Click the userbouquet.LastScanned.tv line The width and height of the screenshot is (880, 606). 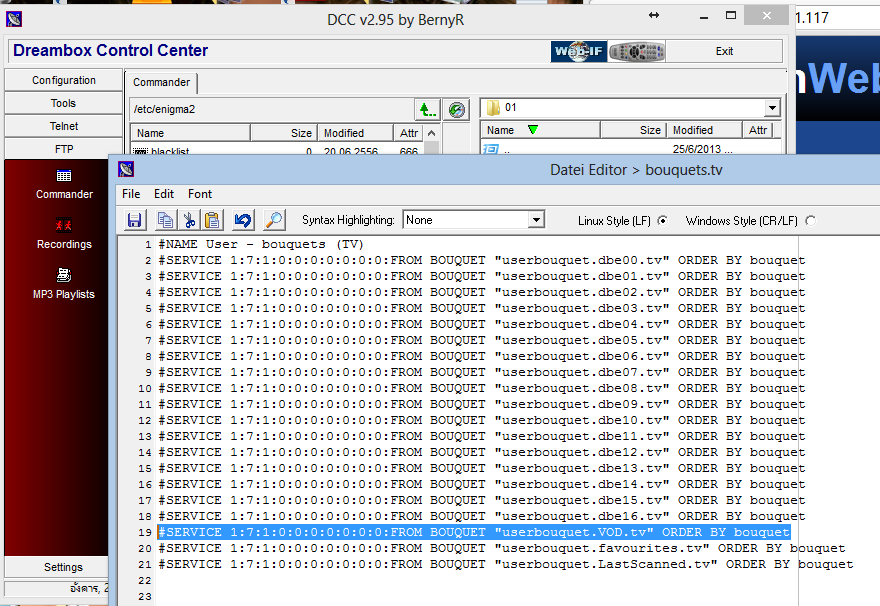(x=506, y=564)
